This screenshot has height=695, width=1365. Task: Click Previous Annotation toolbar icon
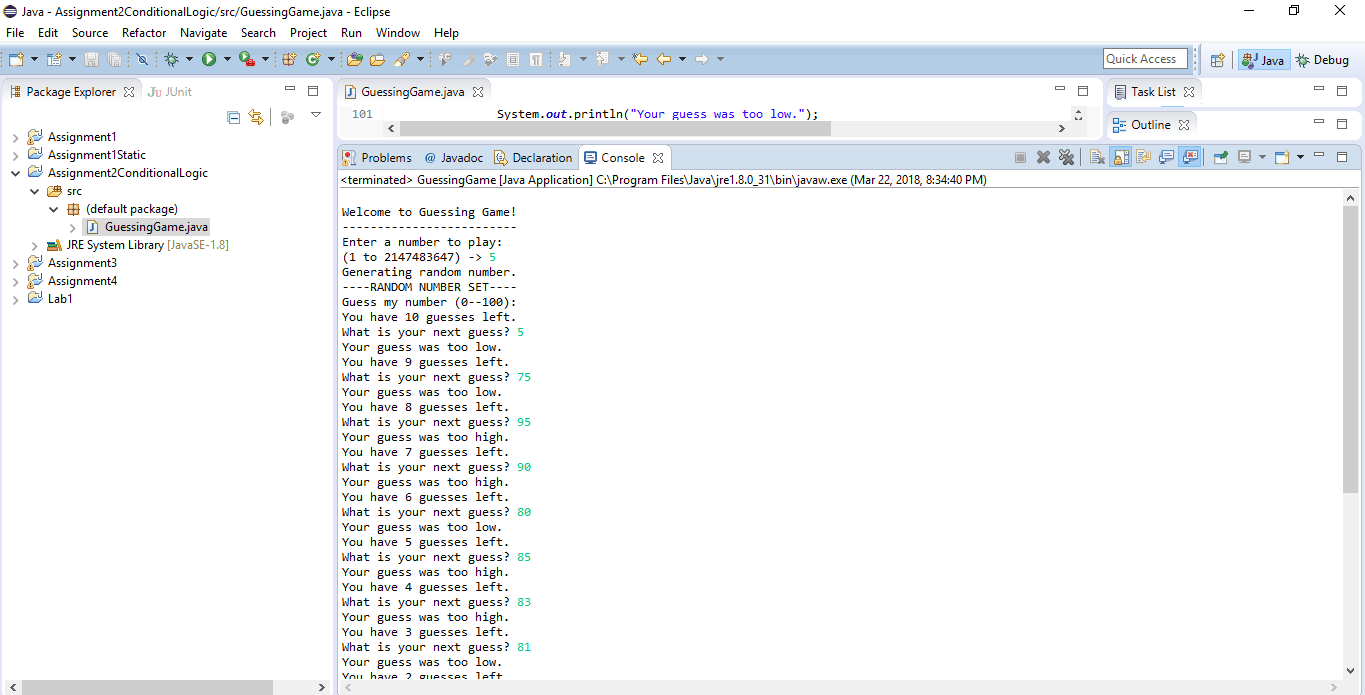(601, 60)
